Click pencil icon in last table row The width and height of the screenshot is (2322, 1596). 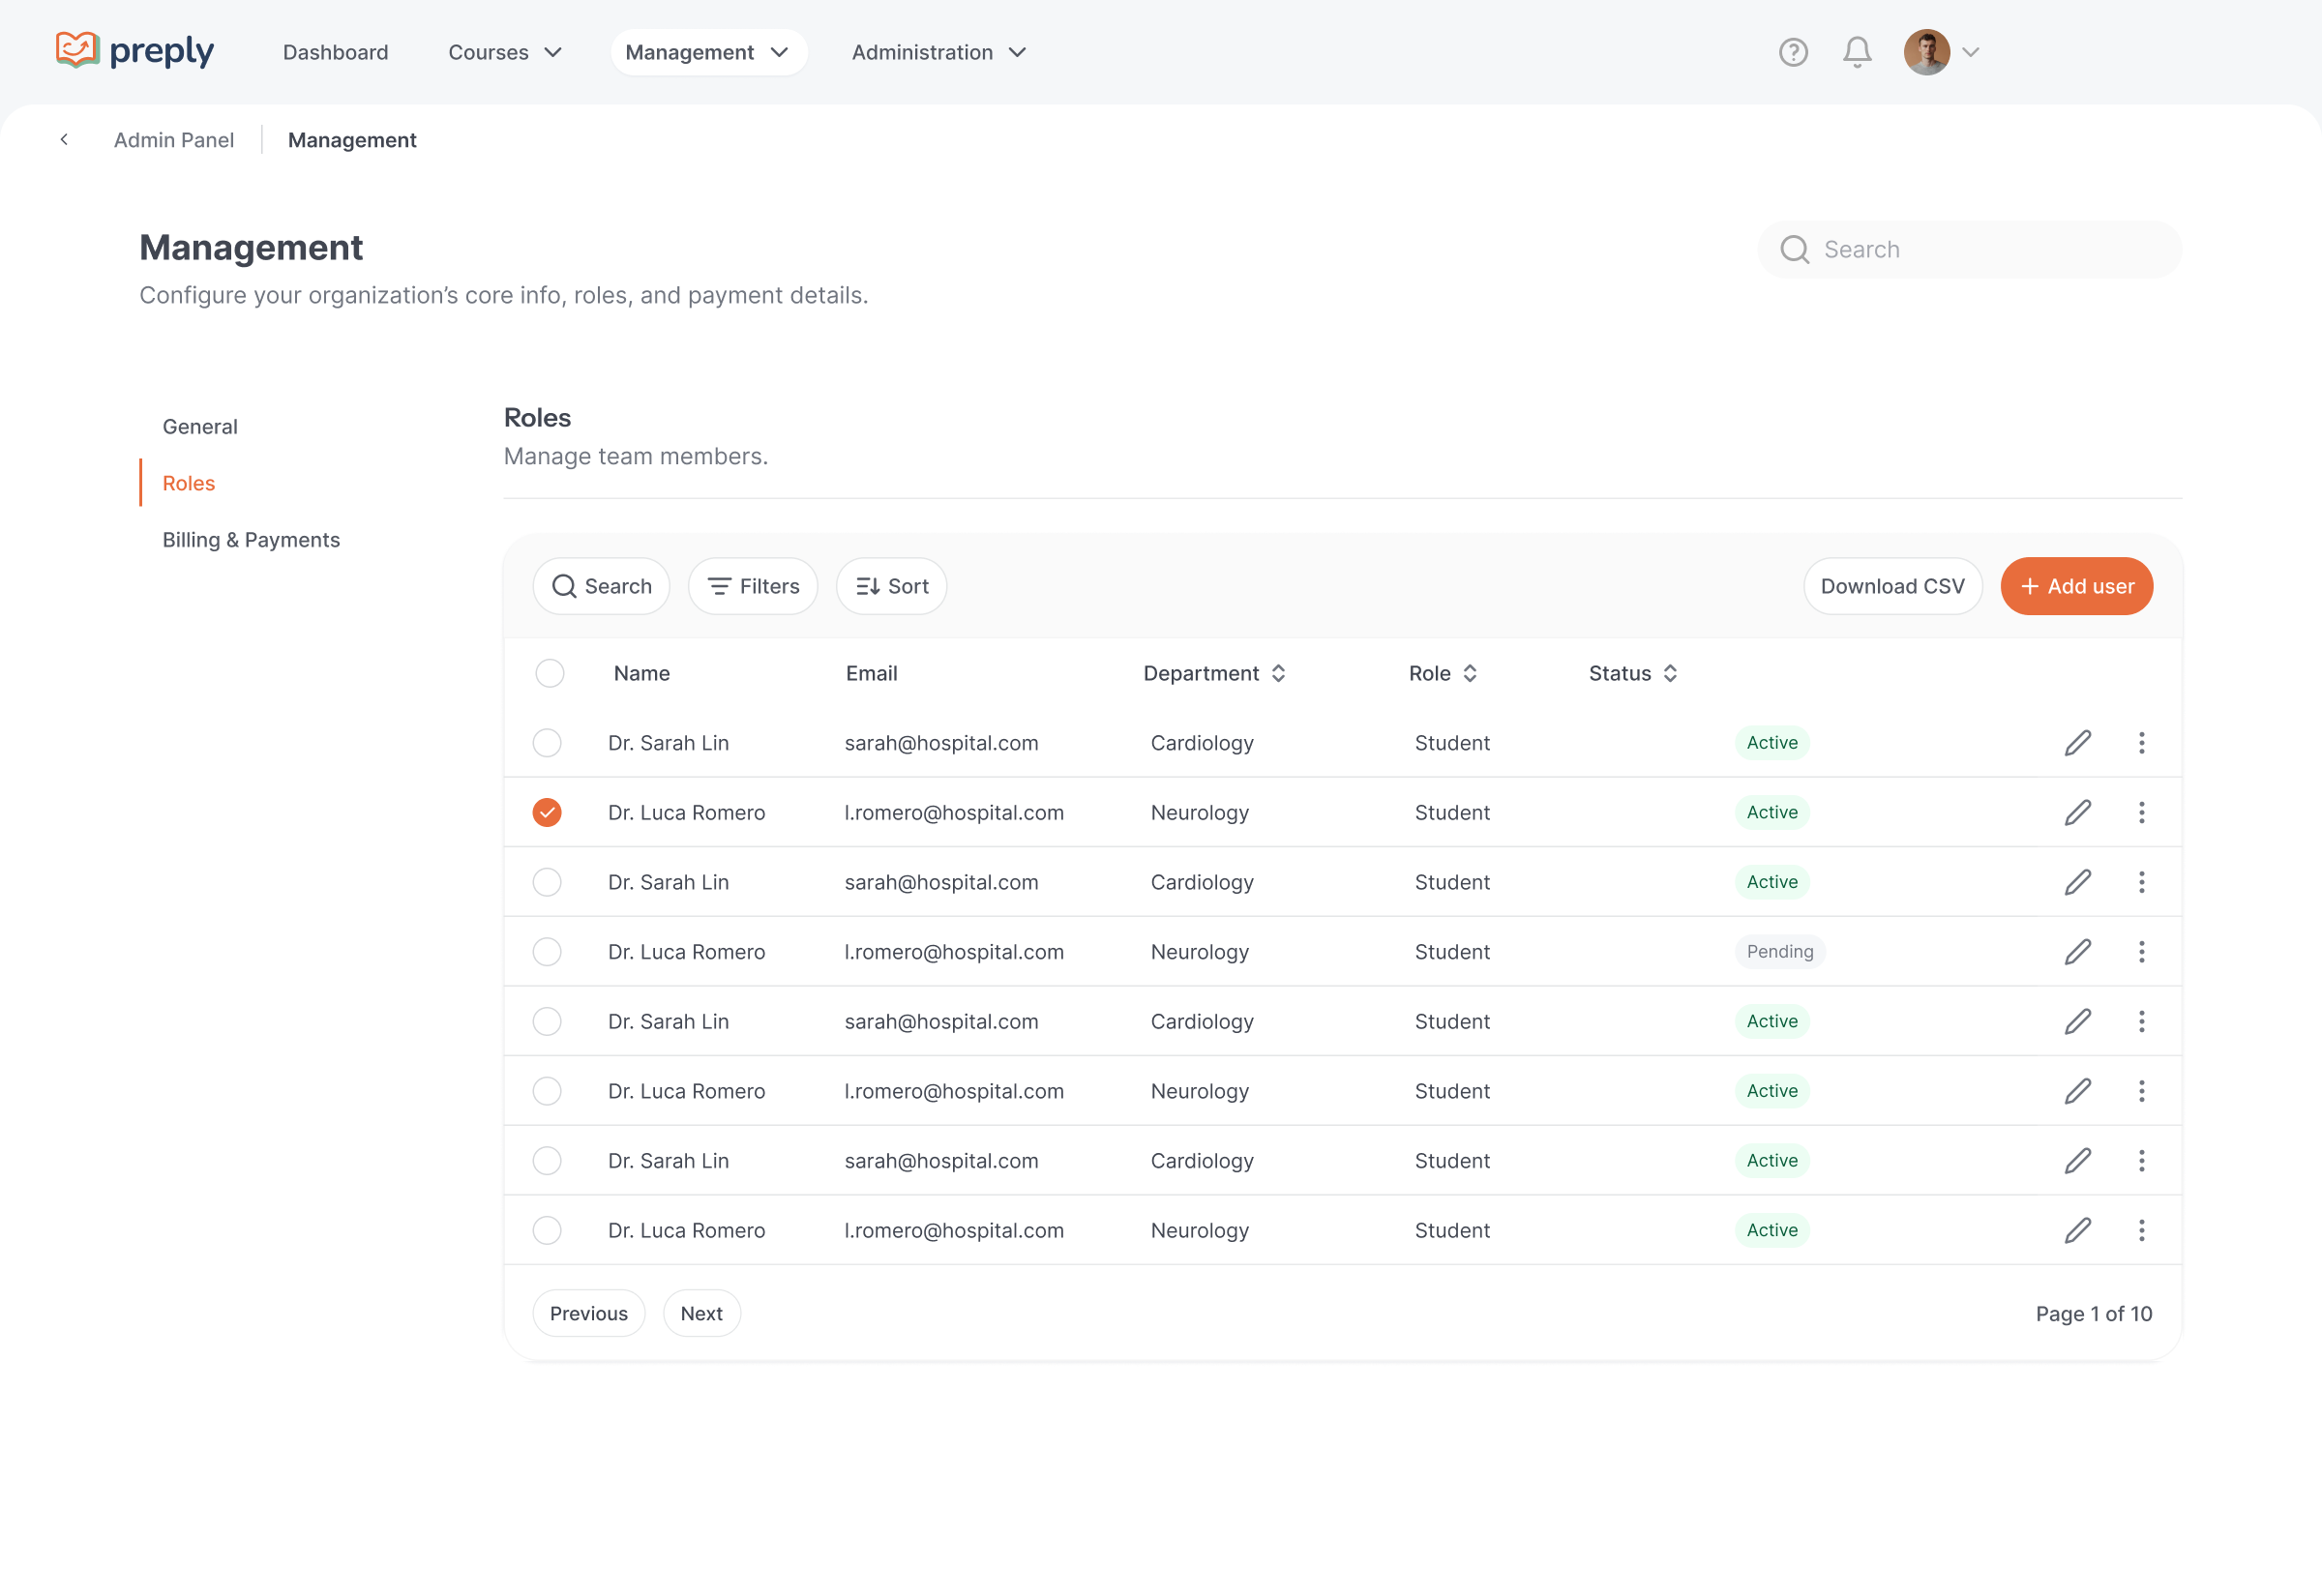pos(2077,1230)
